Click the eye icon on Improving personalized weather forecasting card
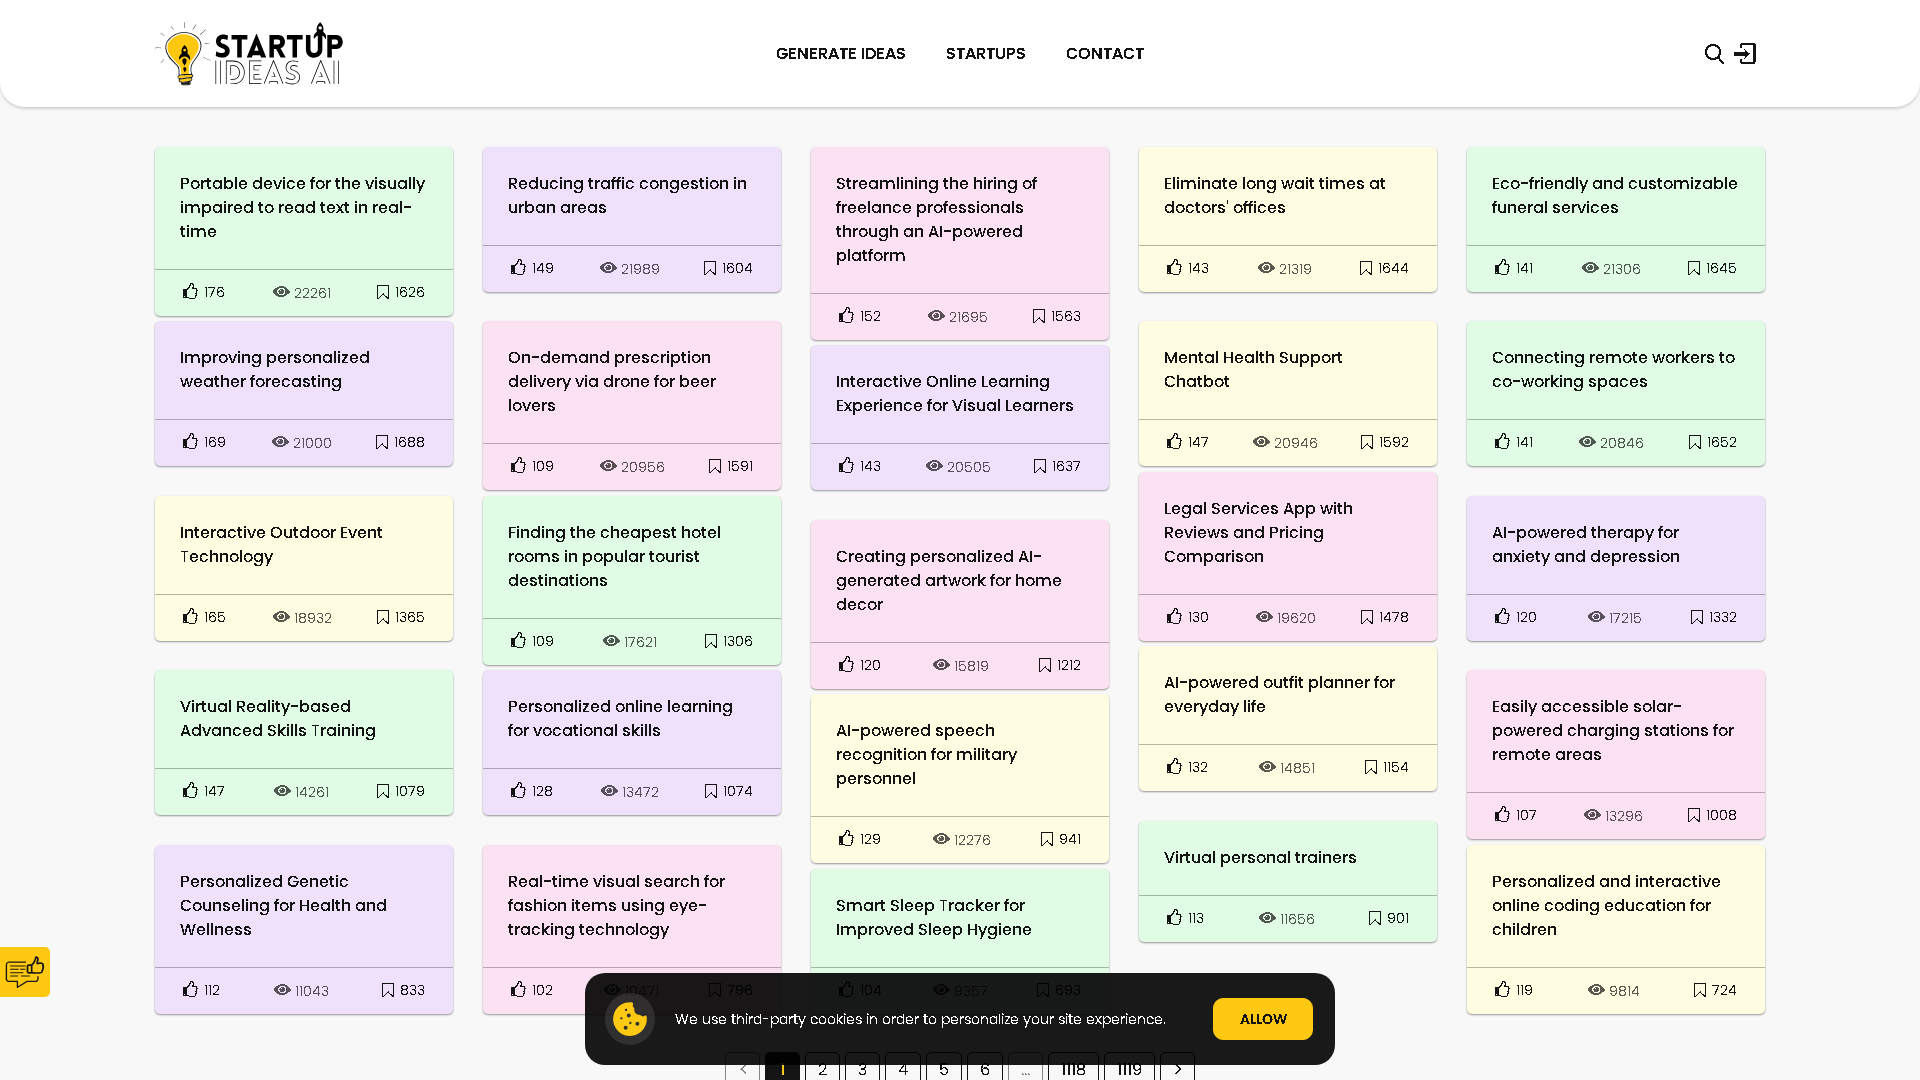Screen dimensions: 1920x1080 [280, 441]
